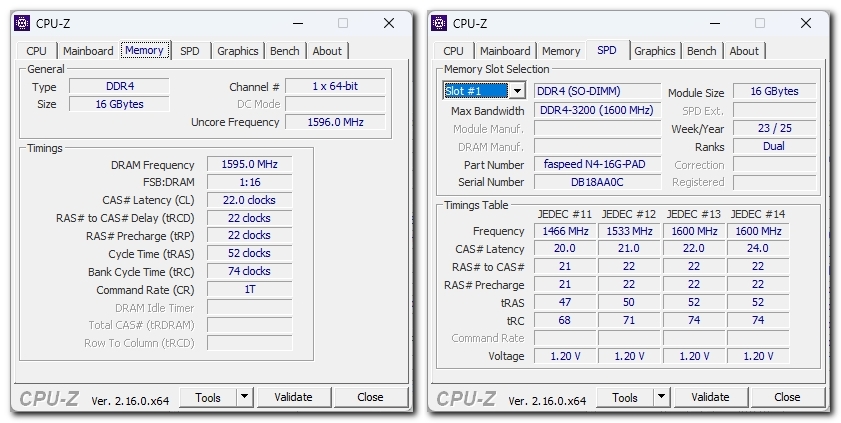Click Tools button in left window
This screenshot has height=423, width=841.
pos(208,397)
